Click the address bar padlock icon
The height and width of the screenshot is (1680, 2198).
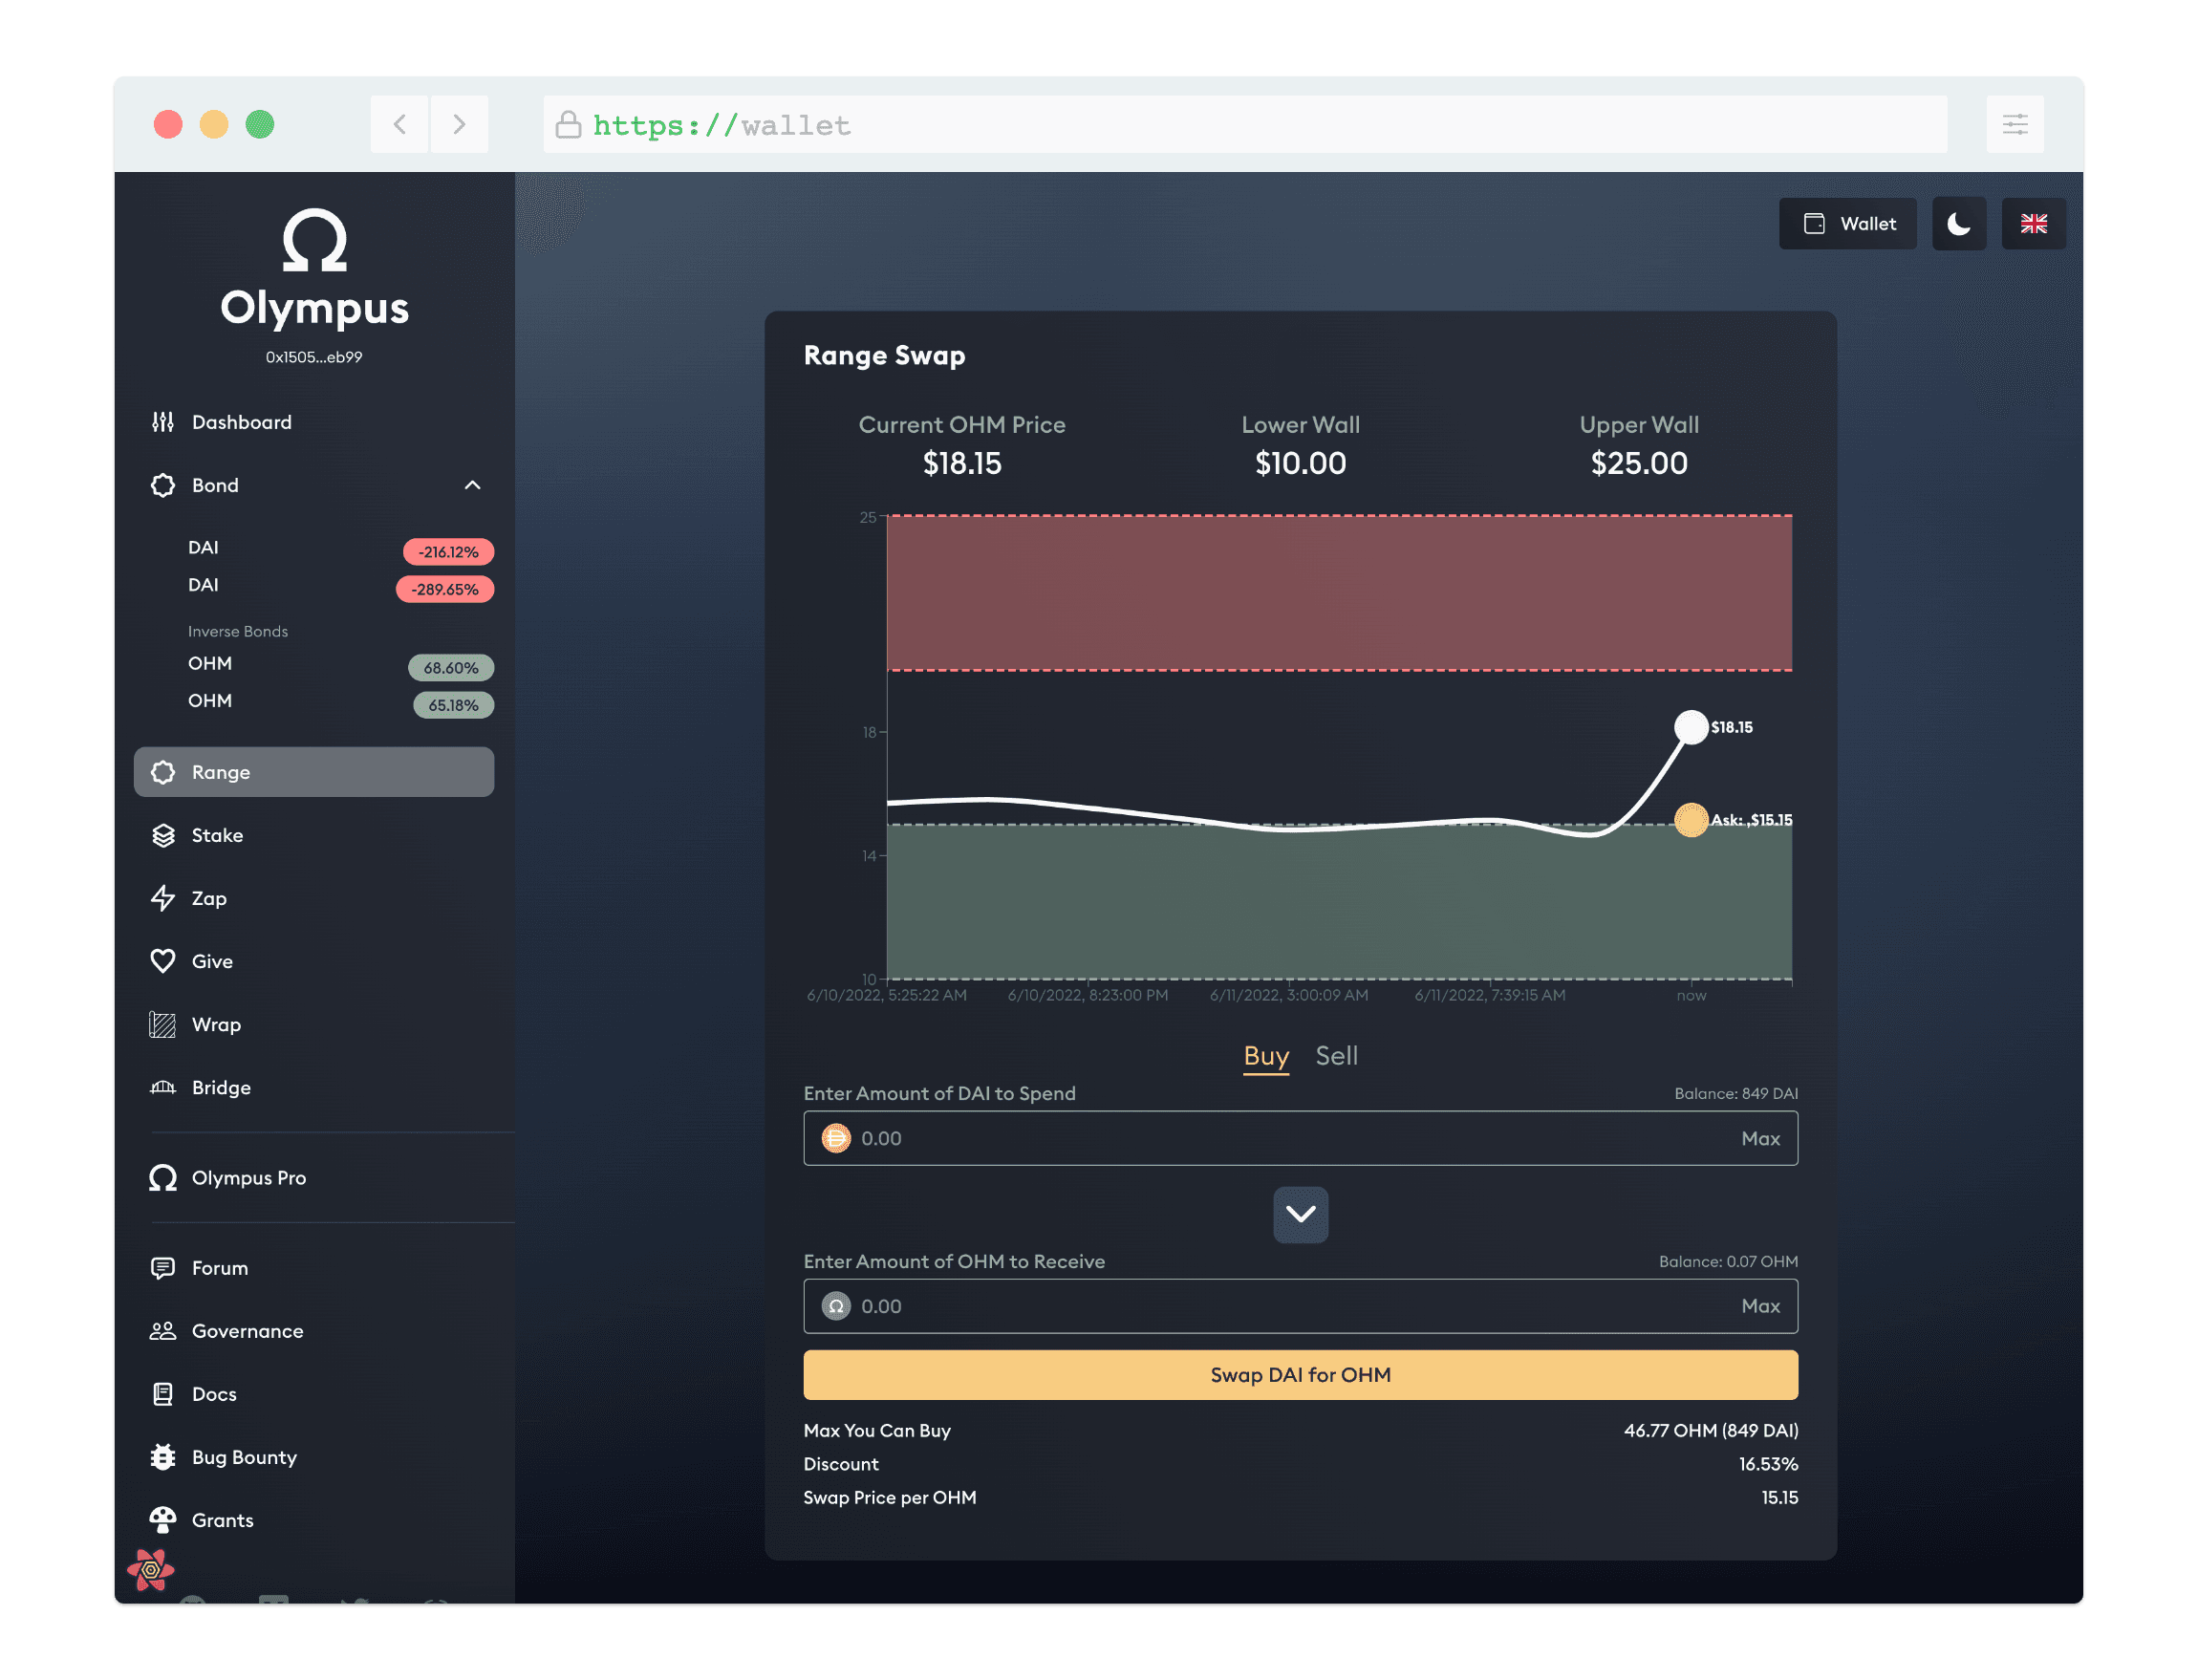[568, 124]
